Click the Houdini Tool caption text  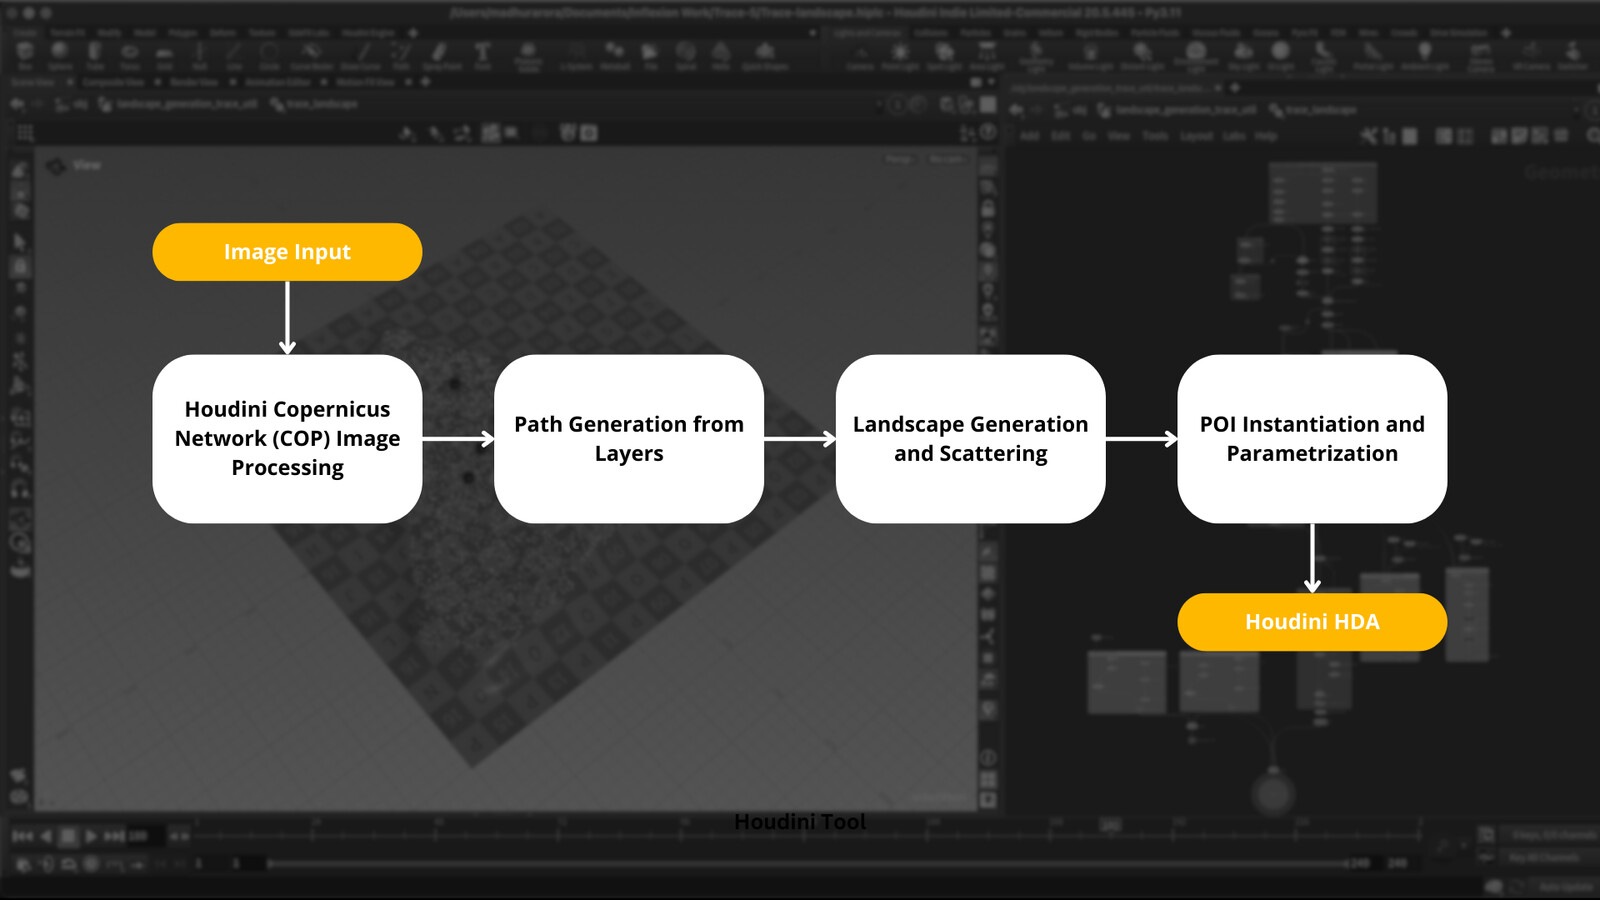pyautogui.click(x=800, y=822)
